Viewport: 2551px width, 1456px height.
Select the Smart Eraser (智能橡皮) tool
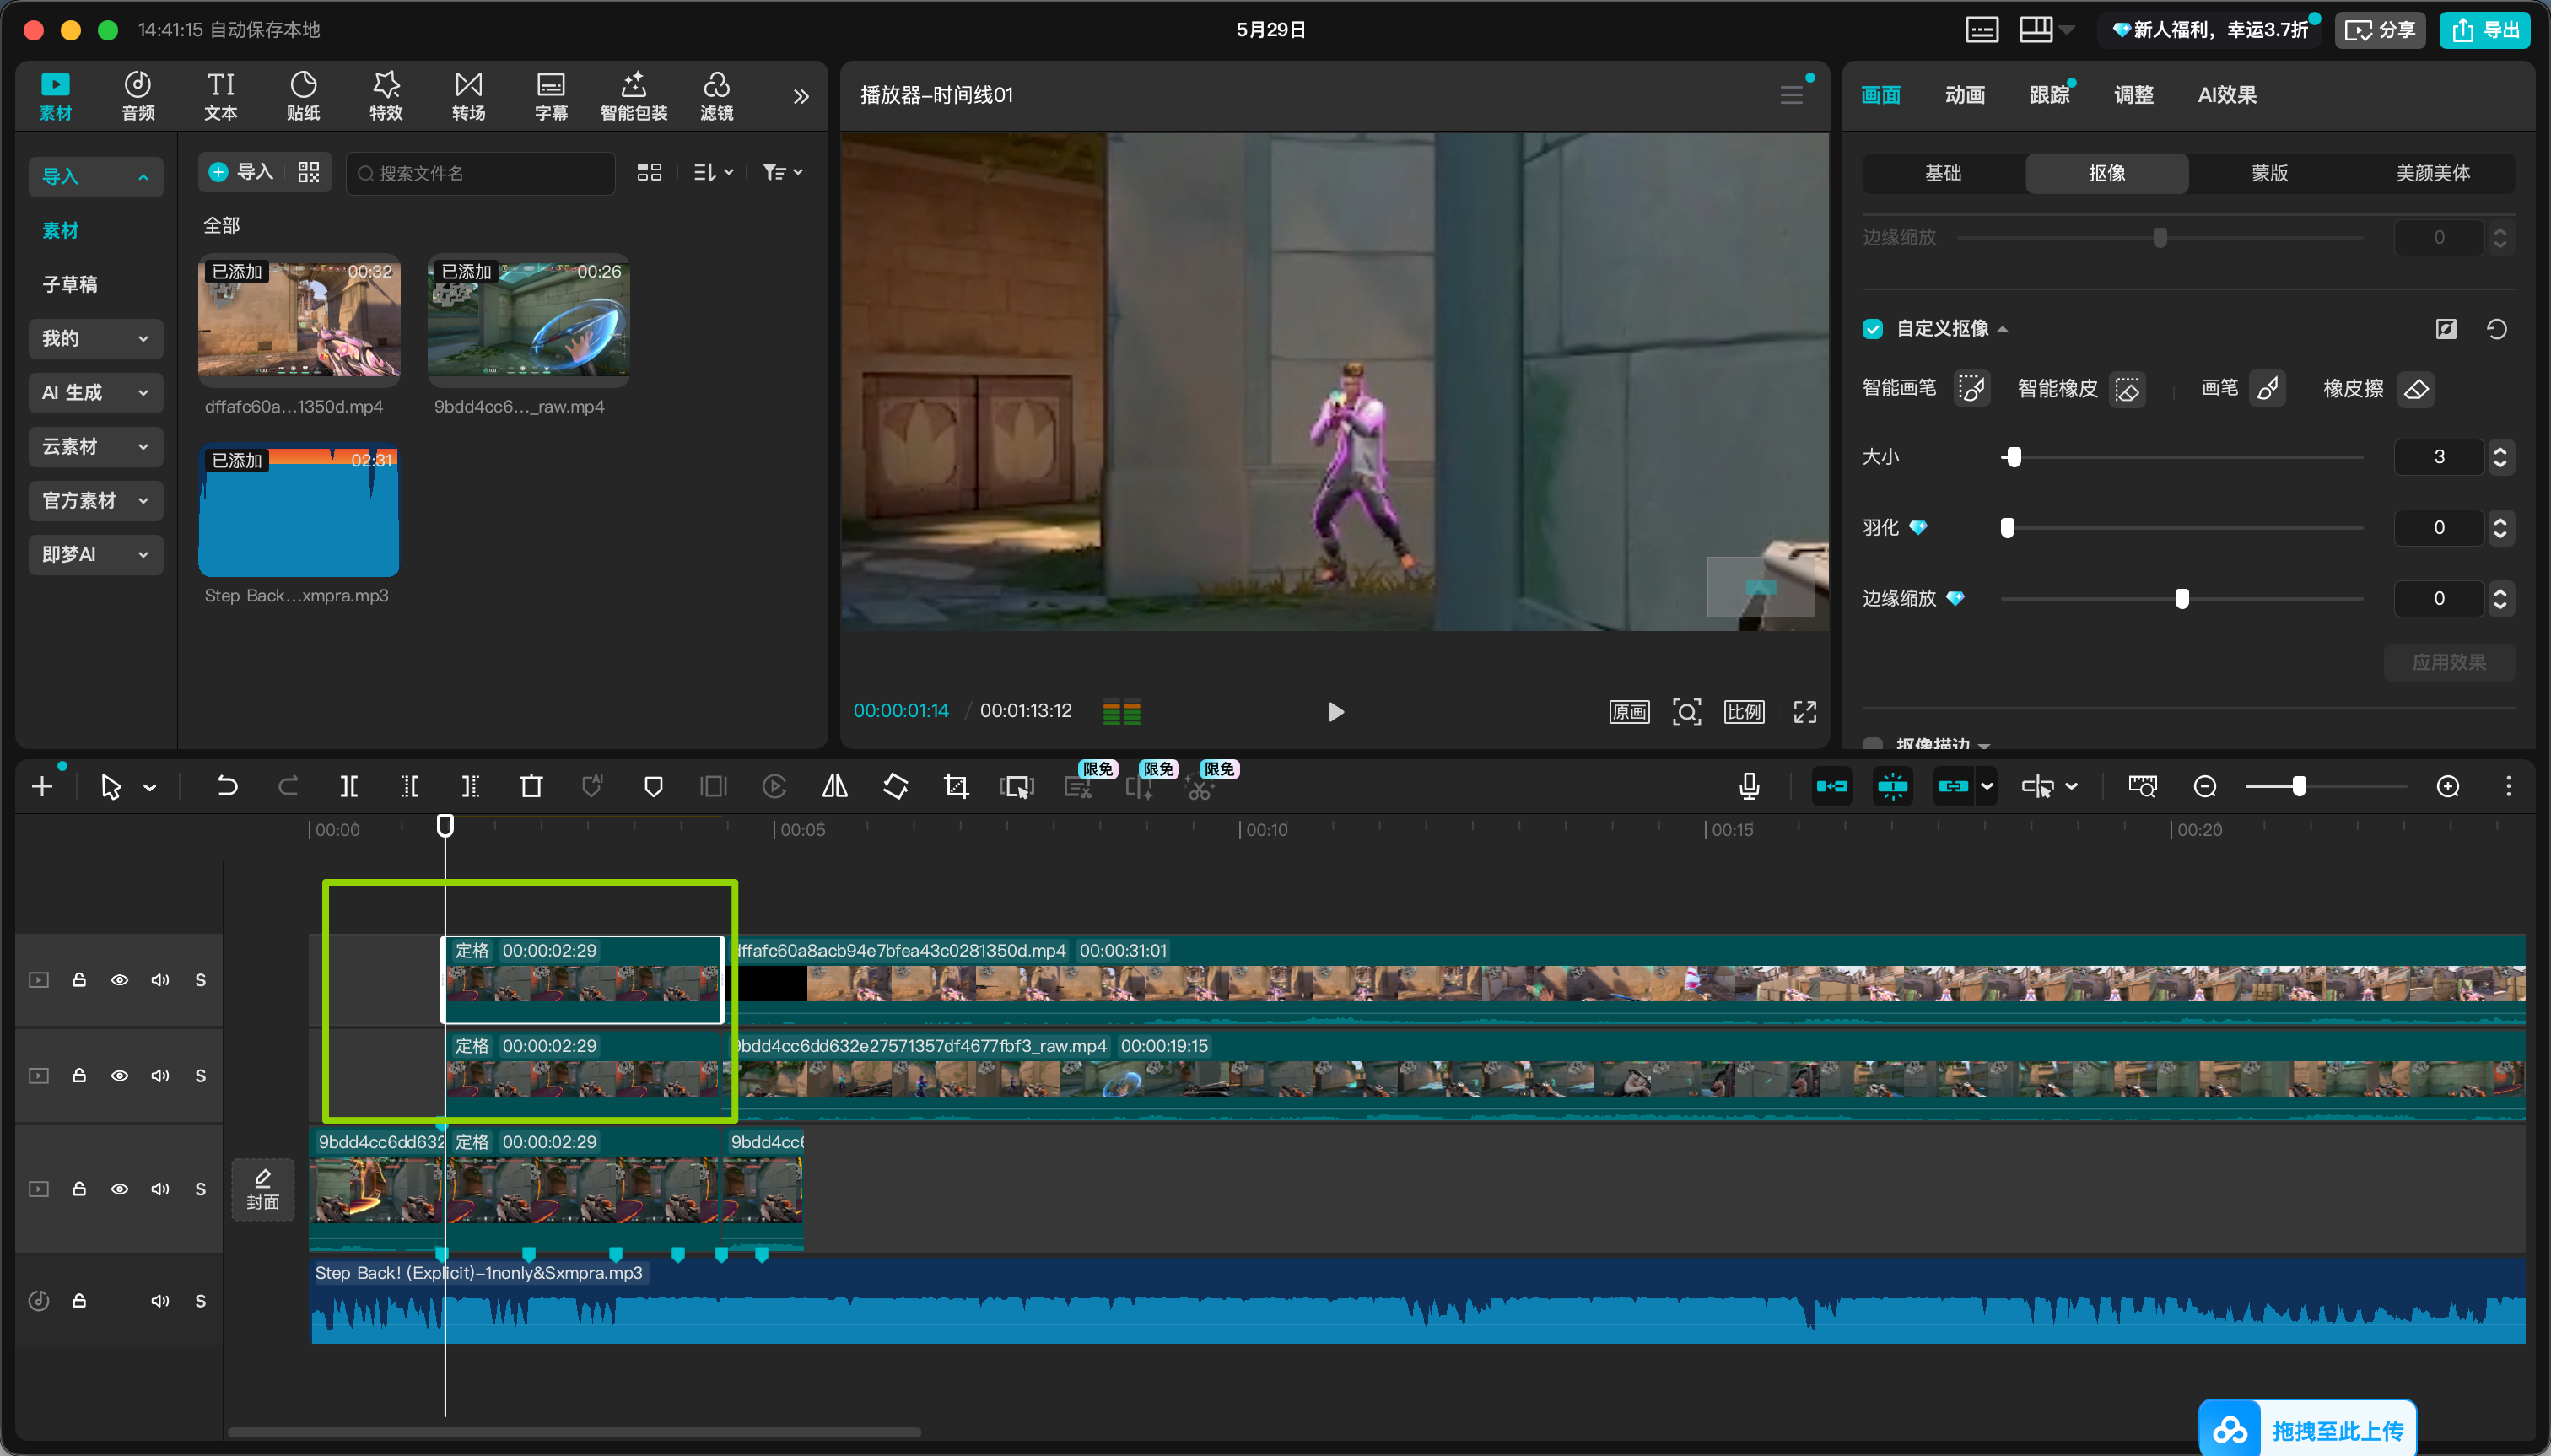2127,389
